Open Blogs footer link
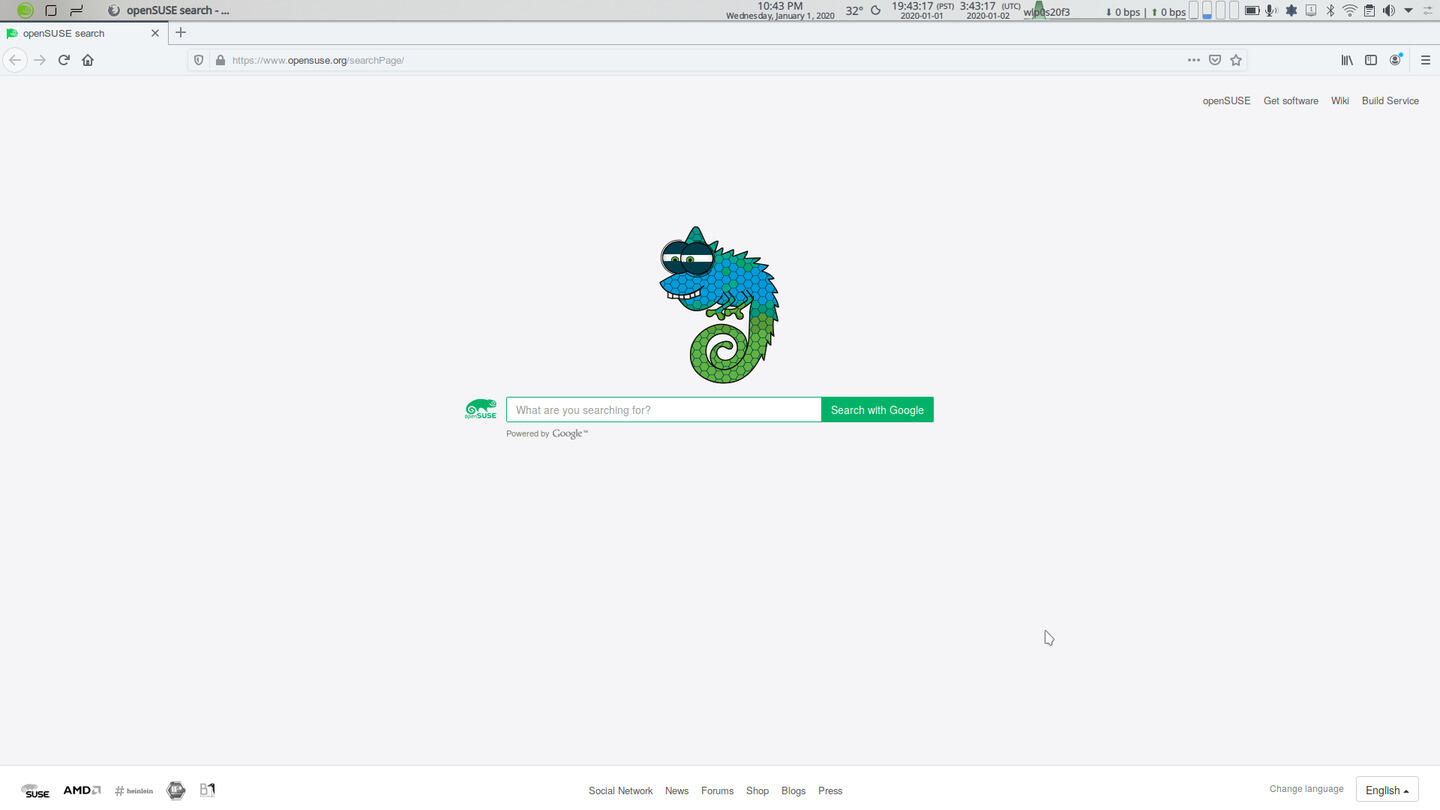1440x810 pixels. click(793, 791)
